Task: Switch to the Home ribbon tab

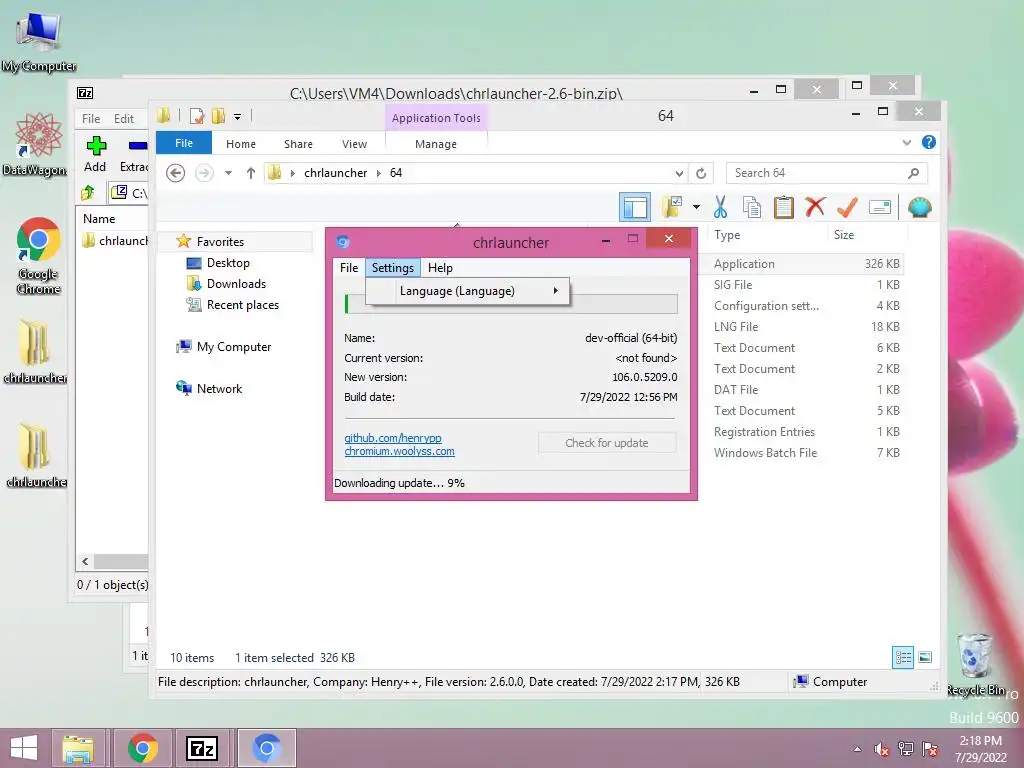Action: [x=241, y=144]
